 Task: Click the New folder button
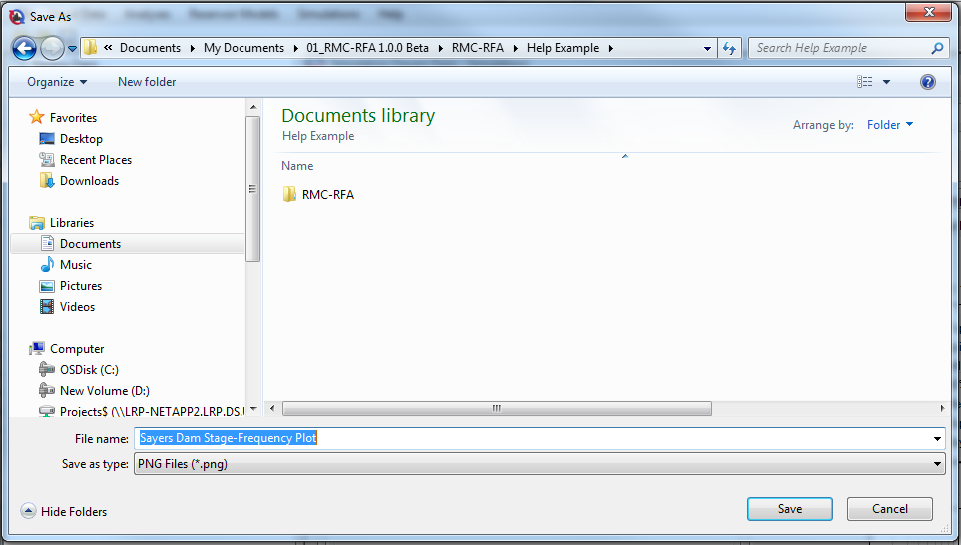[x=147, y=82]
